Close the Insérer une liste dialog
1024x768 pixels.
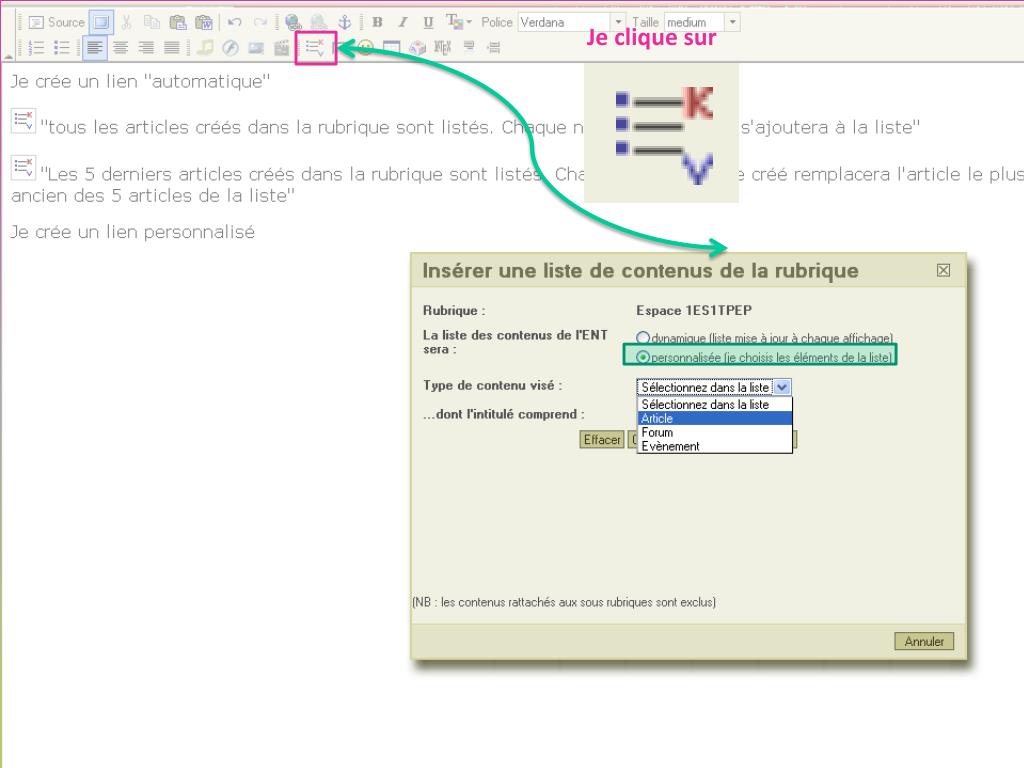tap(943, 270)
